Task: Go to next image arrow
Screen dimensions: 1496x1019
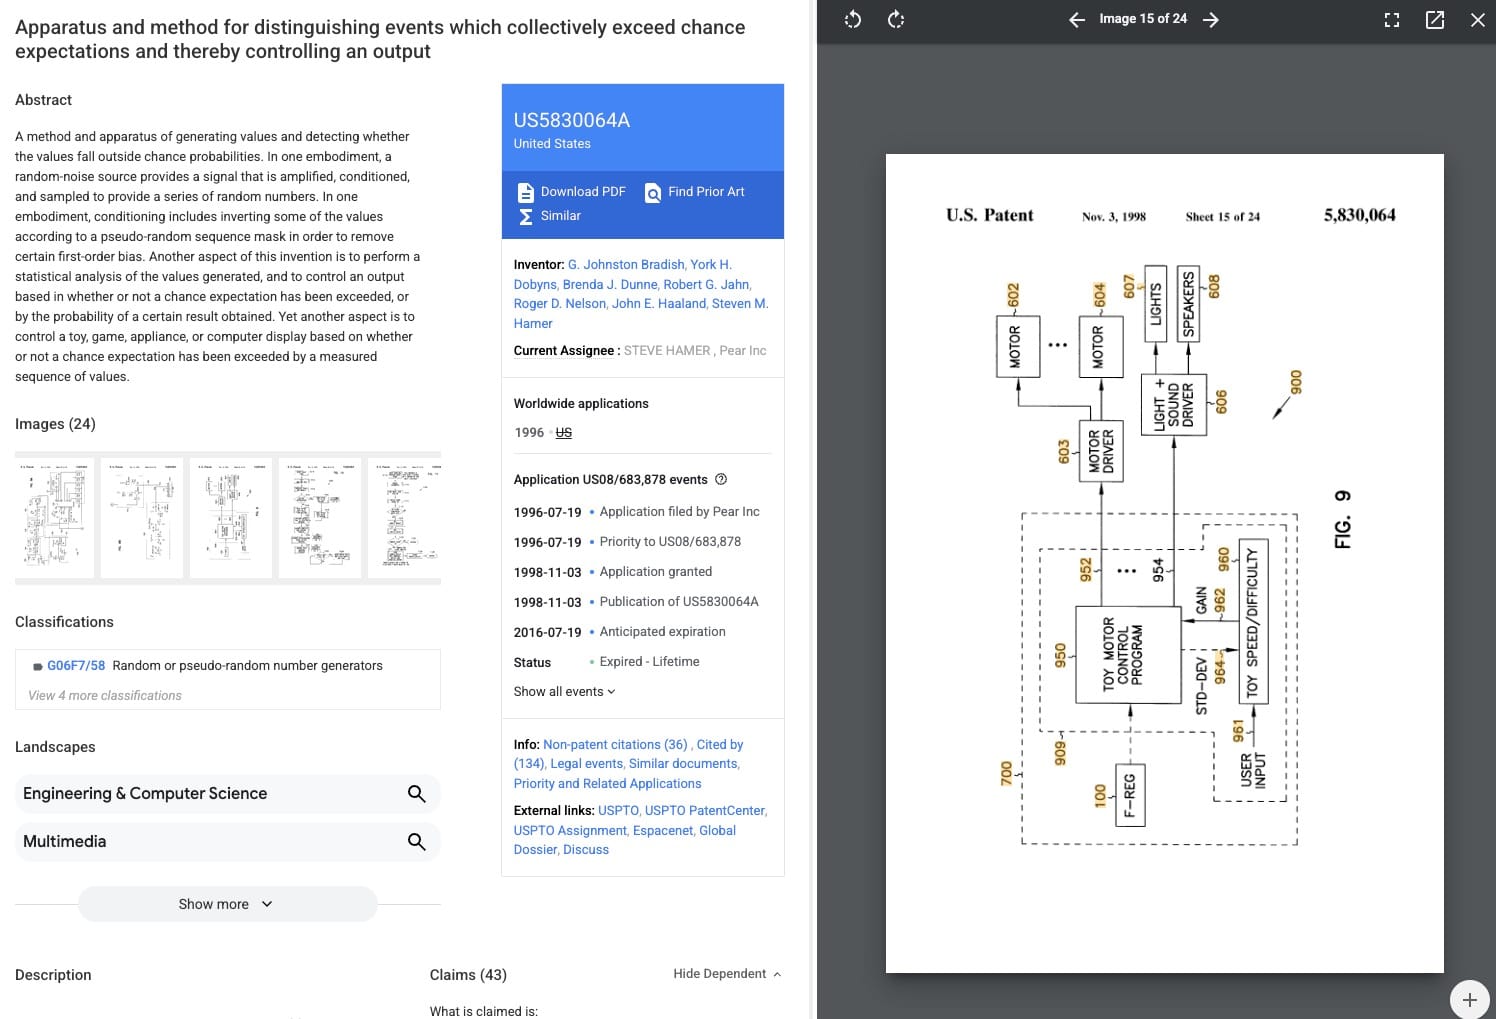Action: pos(1211,19)
